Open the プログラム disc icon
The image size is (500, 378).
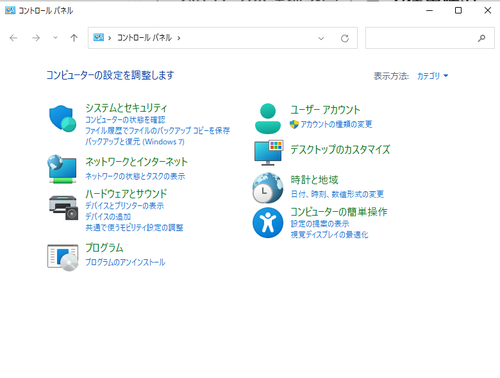(x=63, y=257)
